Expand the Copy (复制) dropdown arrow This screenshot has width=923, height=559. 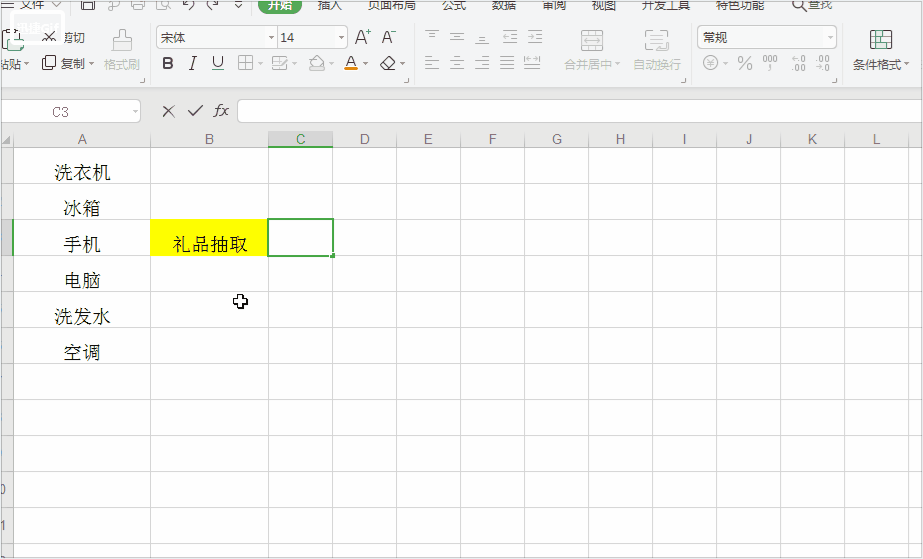[x=91, y=64]
